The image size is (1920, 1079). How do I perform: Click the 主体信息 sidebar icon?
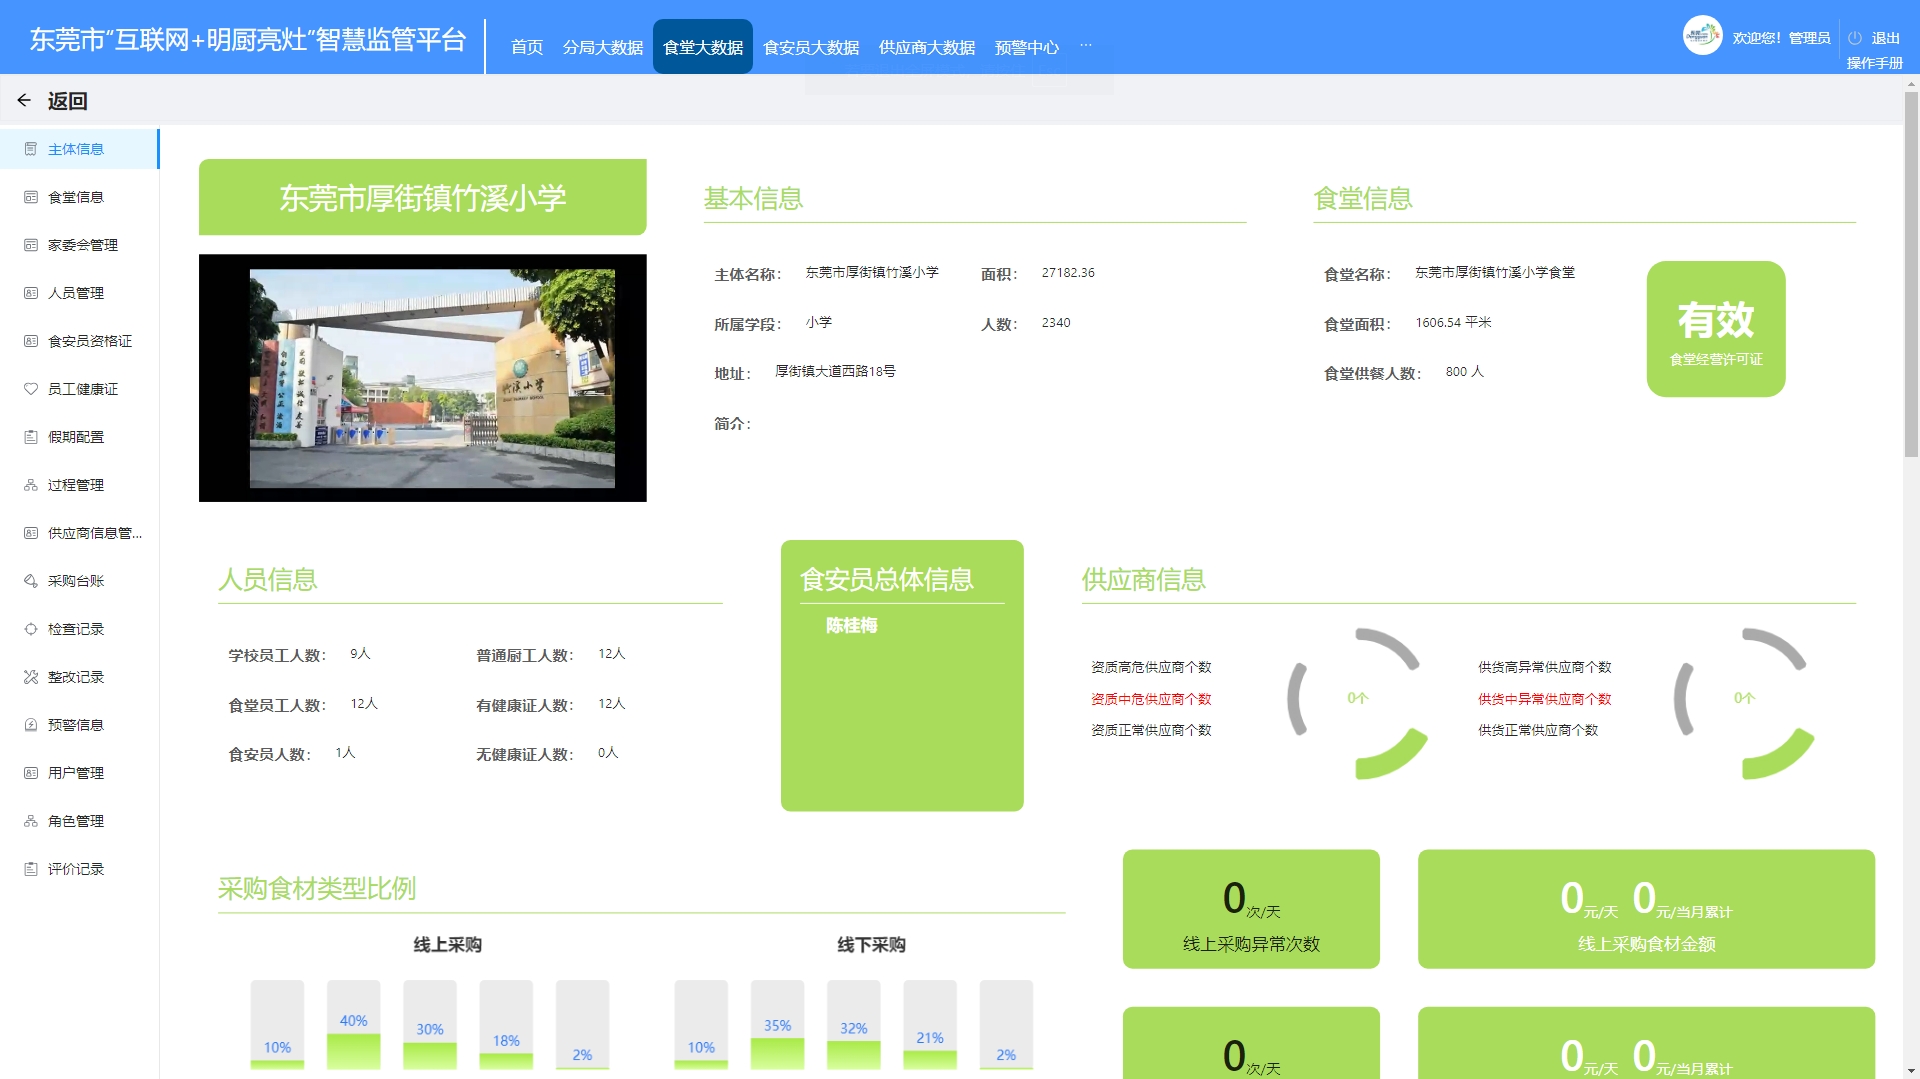(x=31, y=149)
